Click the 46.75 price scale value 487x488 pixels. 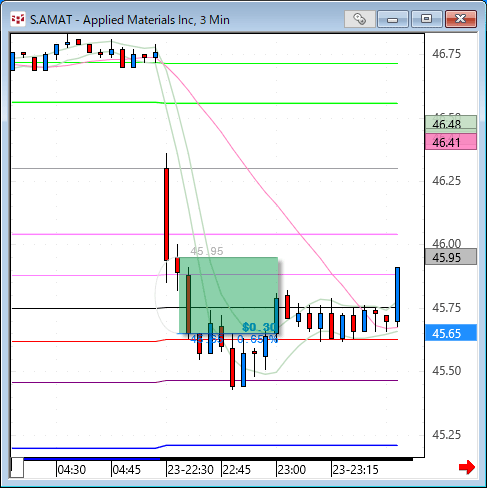click(446, 54)
